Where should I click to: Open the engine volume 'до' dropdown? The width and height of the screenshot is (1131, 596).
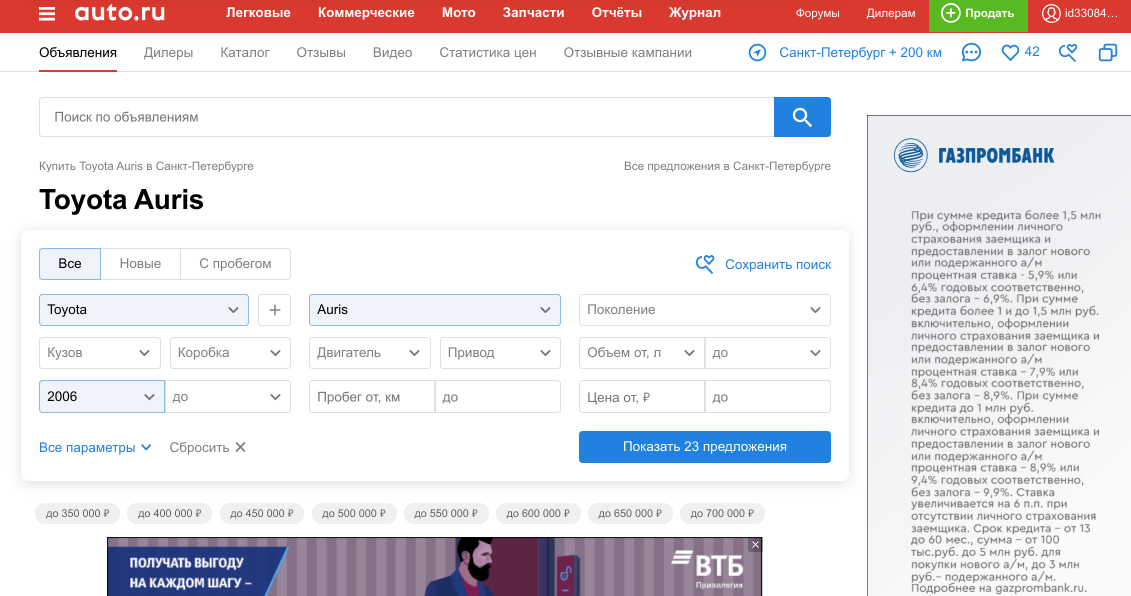[767, 353]
